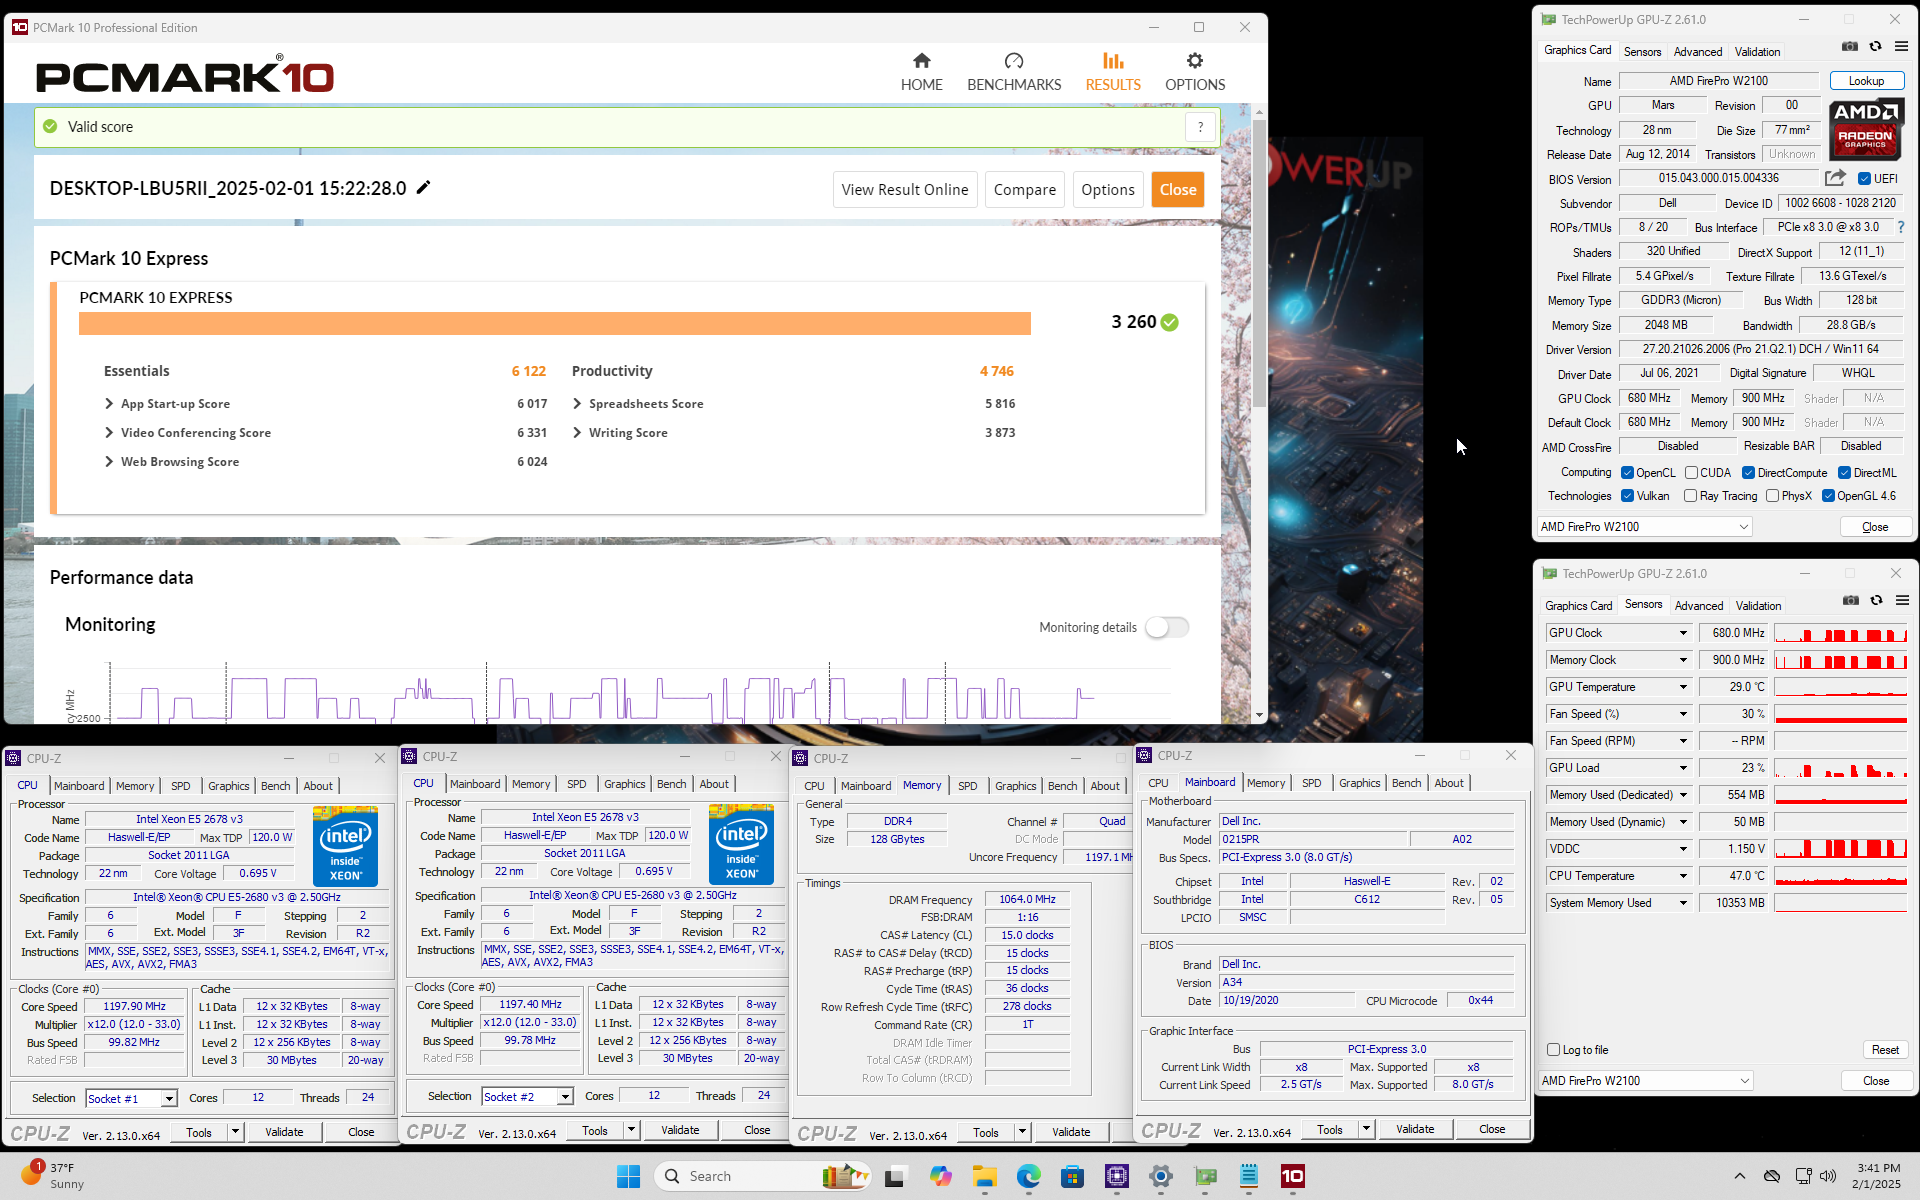Screen dimensions: 1920x1200
Task: Click PCMark scrollbar down arrow
Action: (1259, 716)
